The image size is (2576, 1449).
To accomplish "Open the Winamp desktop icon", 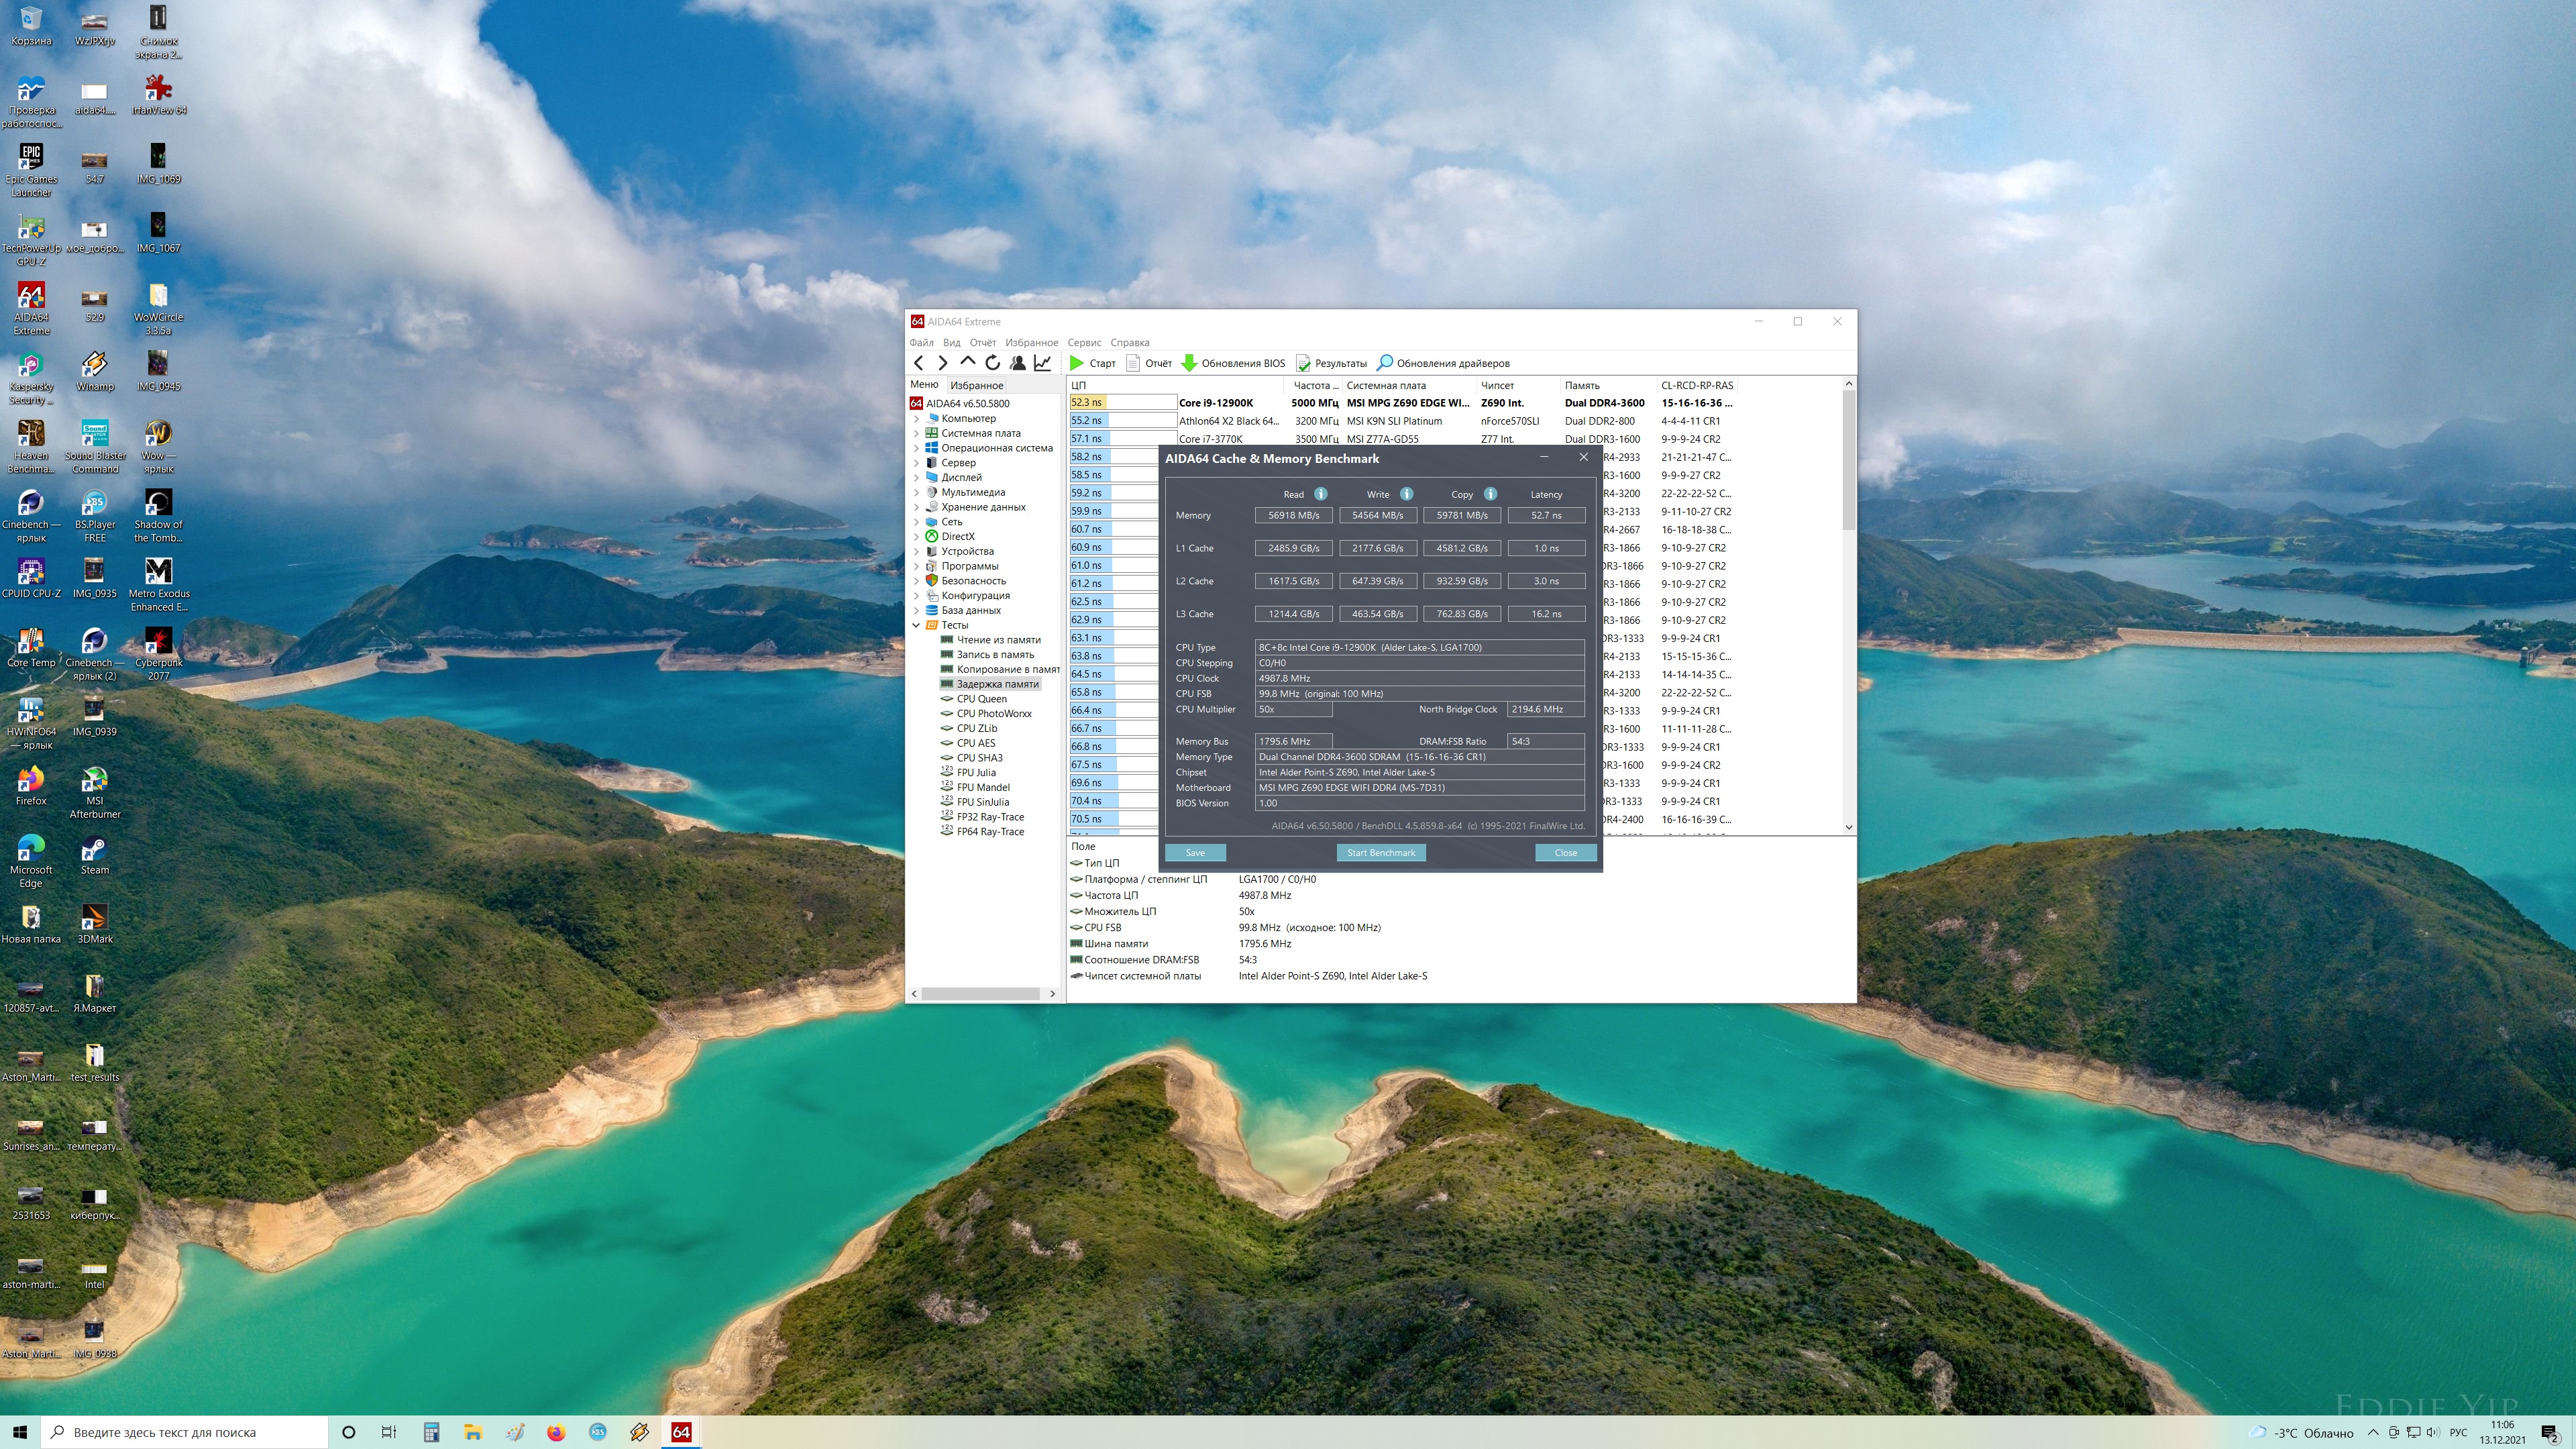I will (95, 372).
